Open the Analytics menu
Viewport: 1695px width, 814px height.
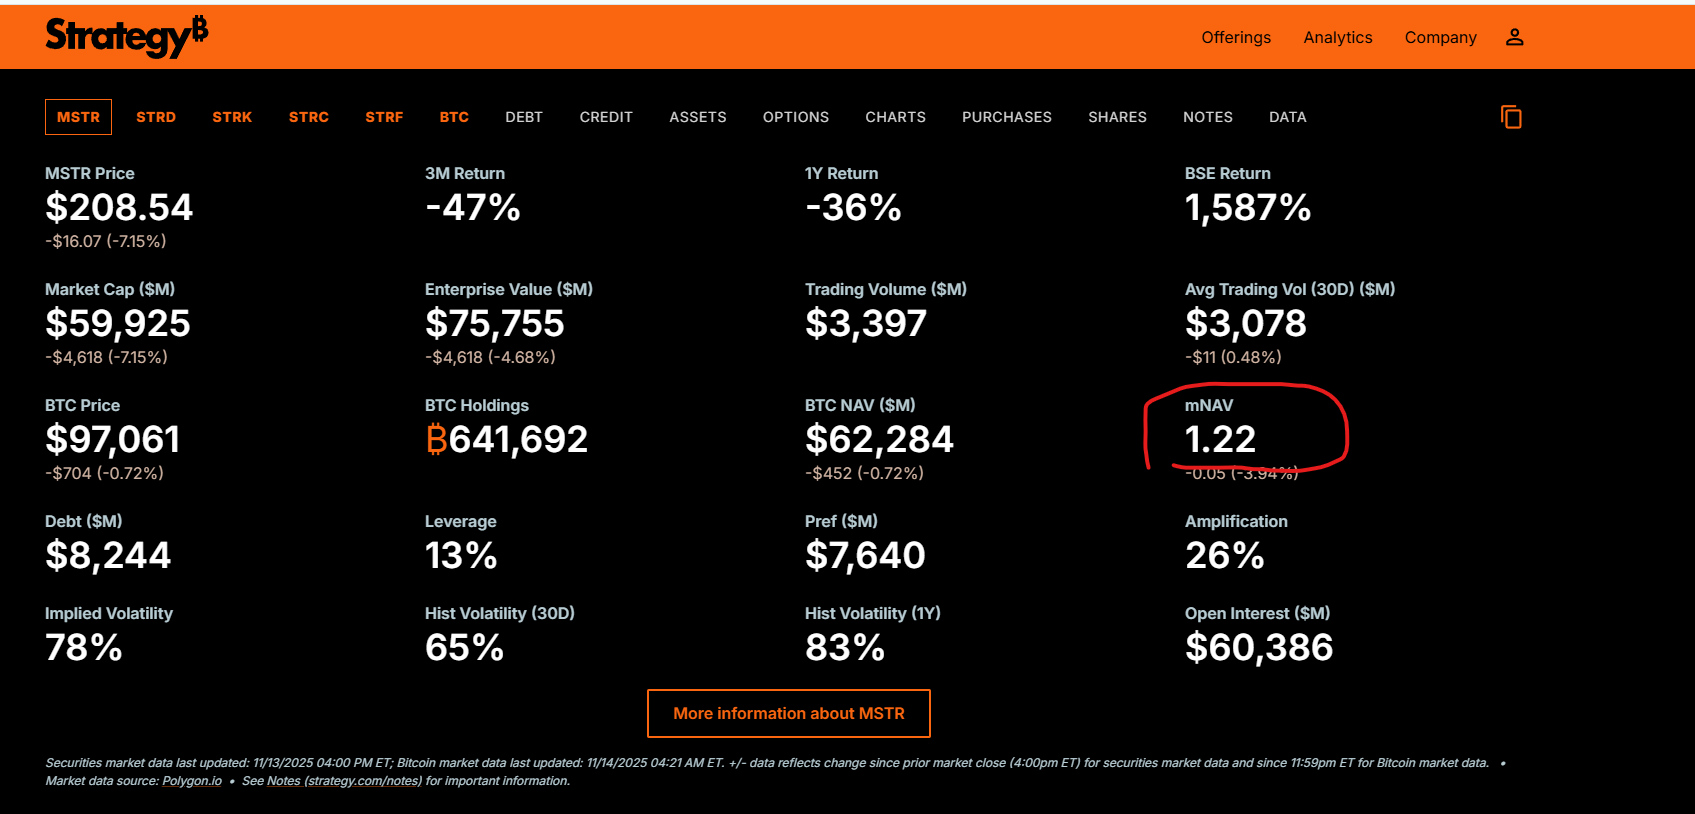(x=1337, y=37)
